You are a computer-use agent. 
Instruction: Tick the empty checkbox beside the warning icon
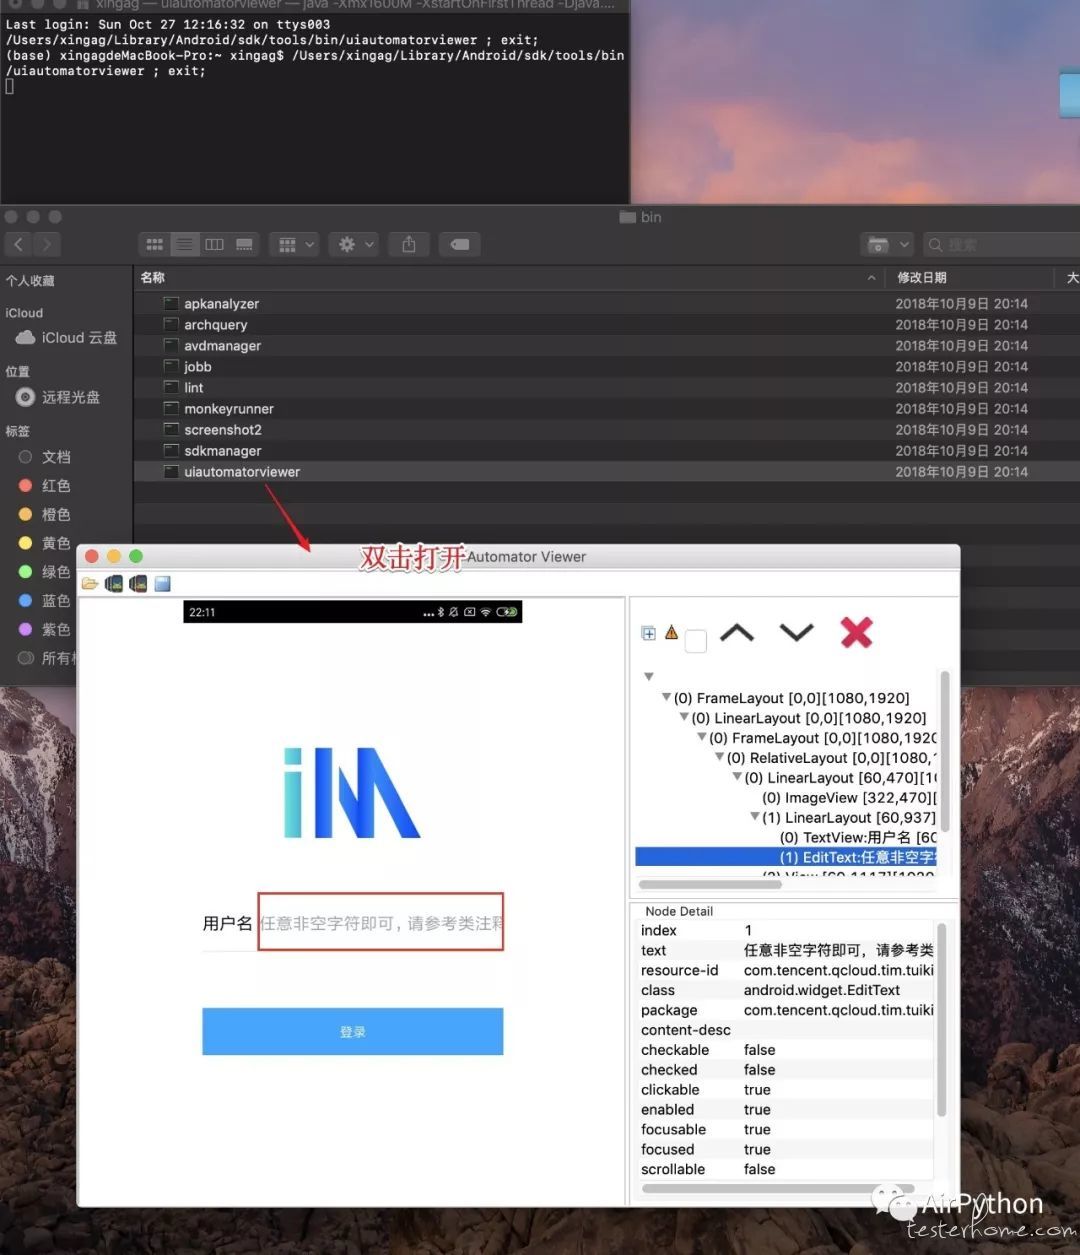tap(696, 641)
